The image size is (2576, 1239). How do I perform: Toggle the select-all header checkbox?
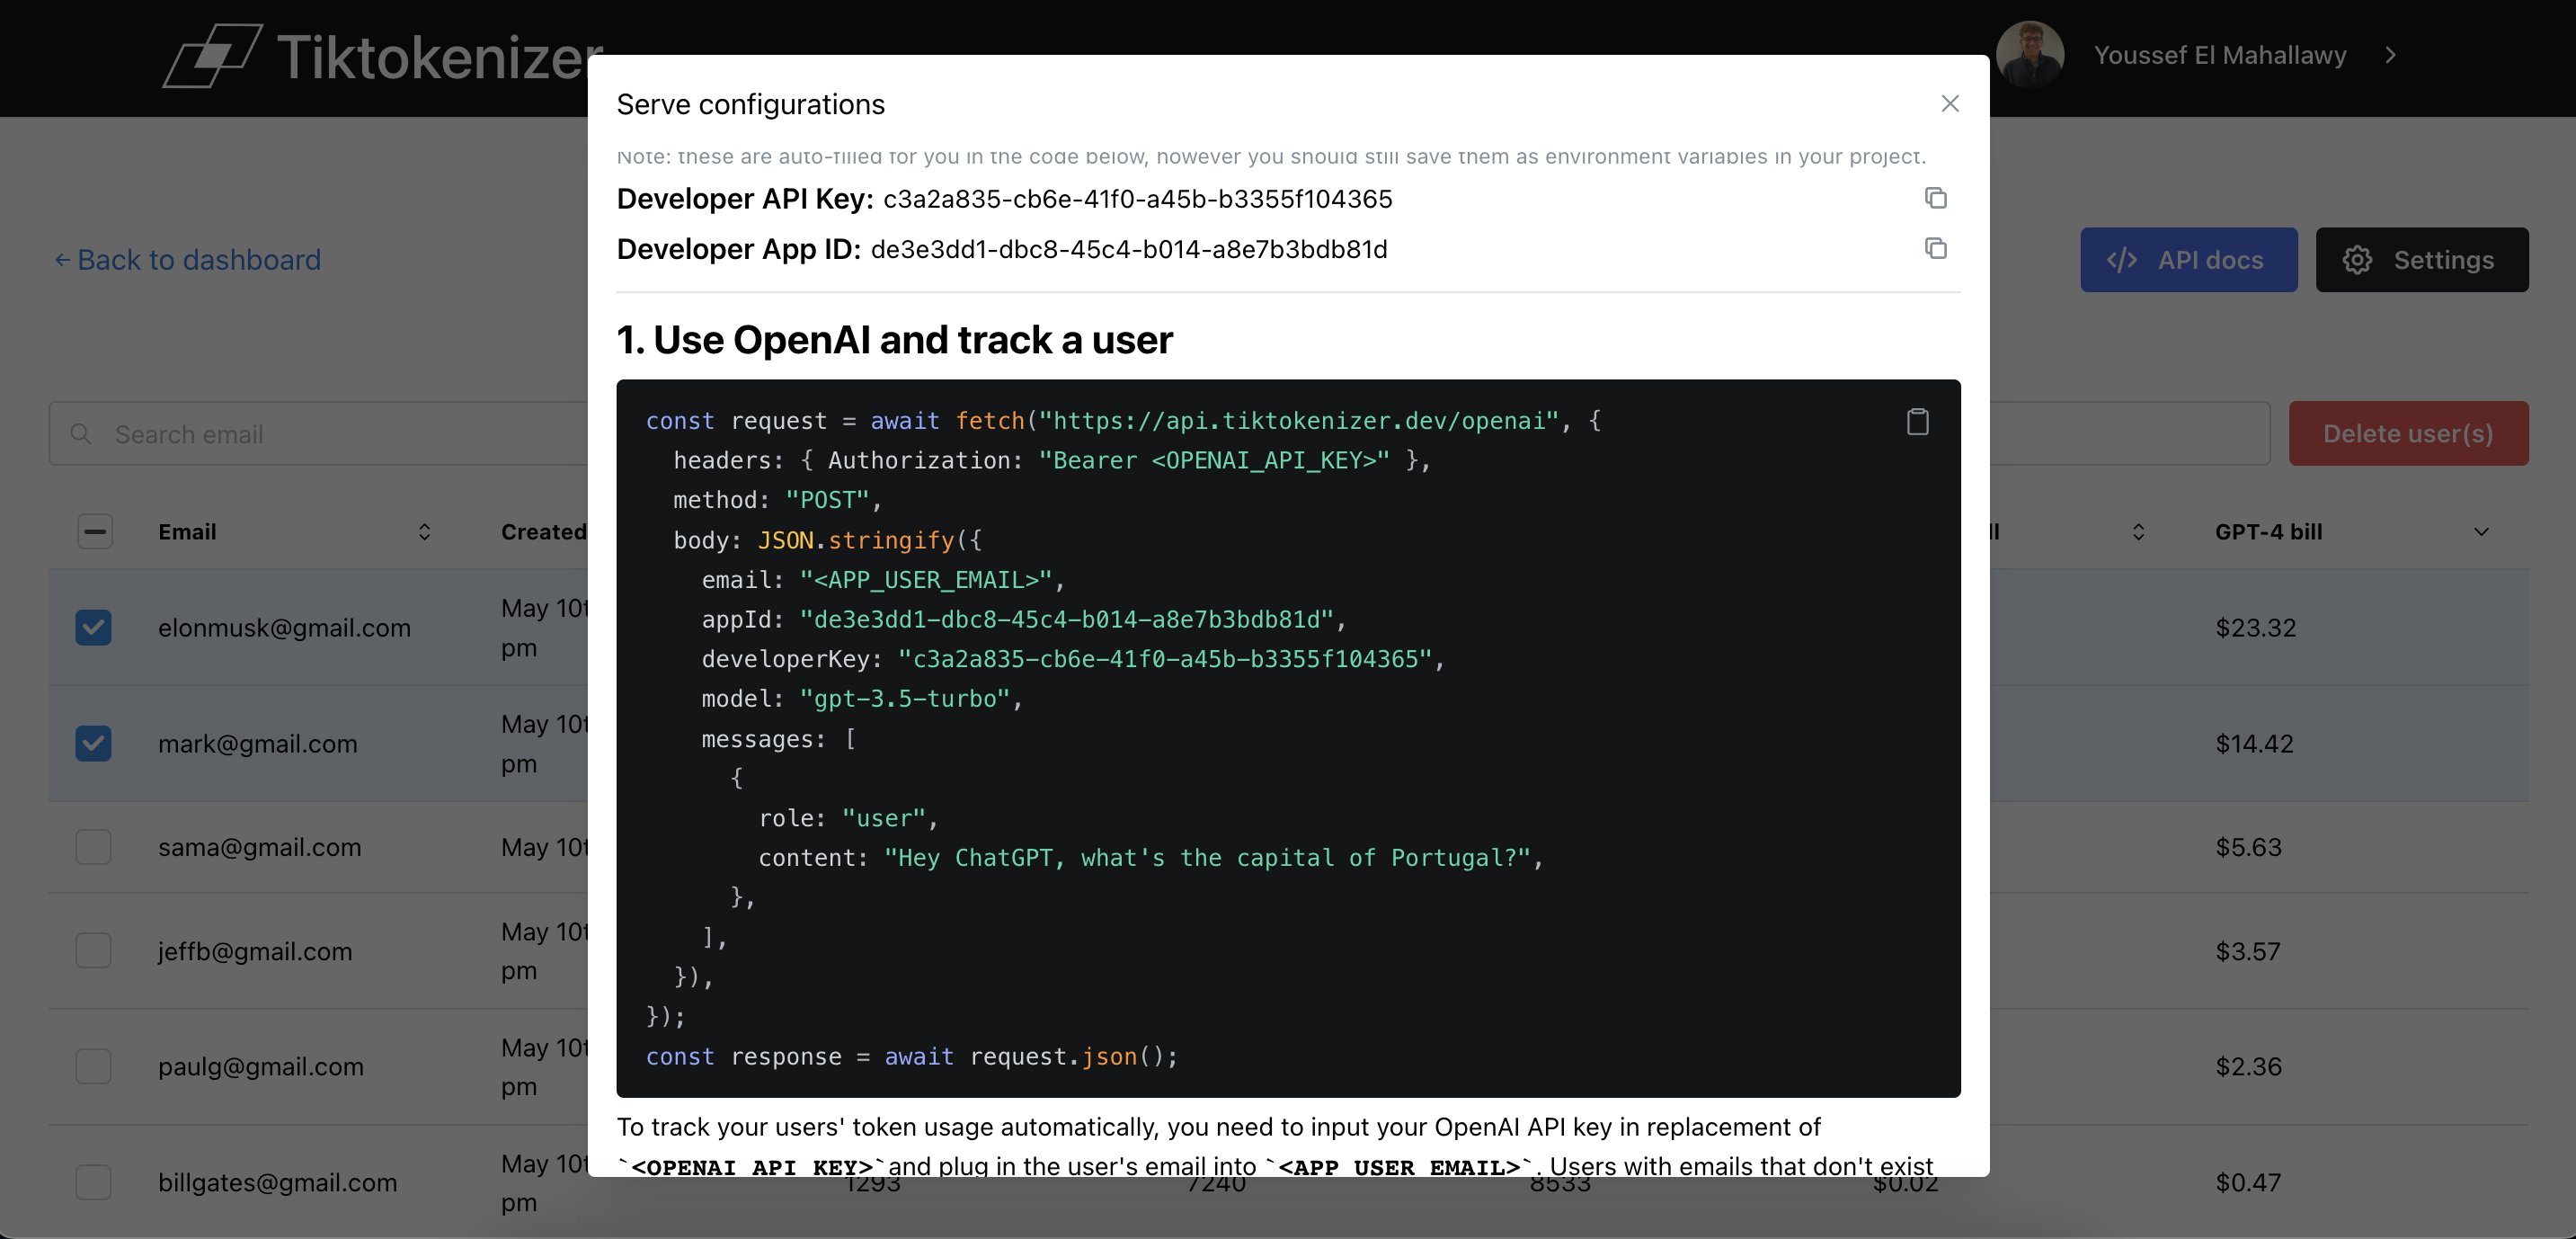pos(95,532)
